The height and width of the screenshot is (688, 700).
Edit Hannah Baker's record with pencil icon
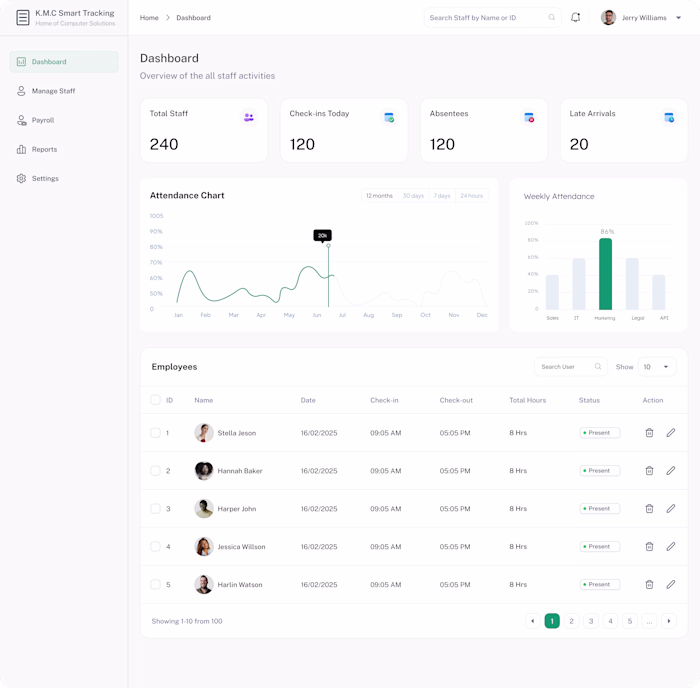tap(671, 471)
